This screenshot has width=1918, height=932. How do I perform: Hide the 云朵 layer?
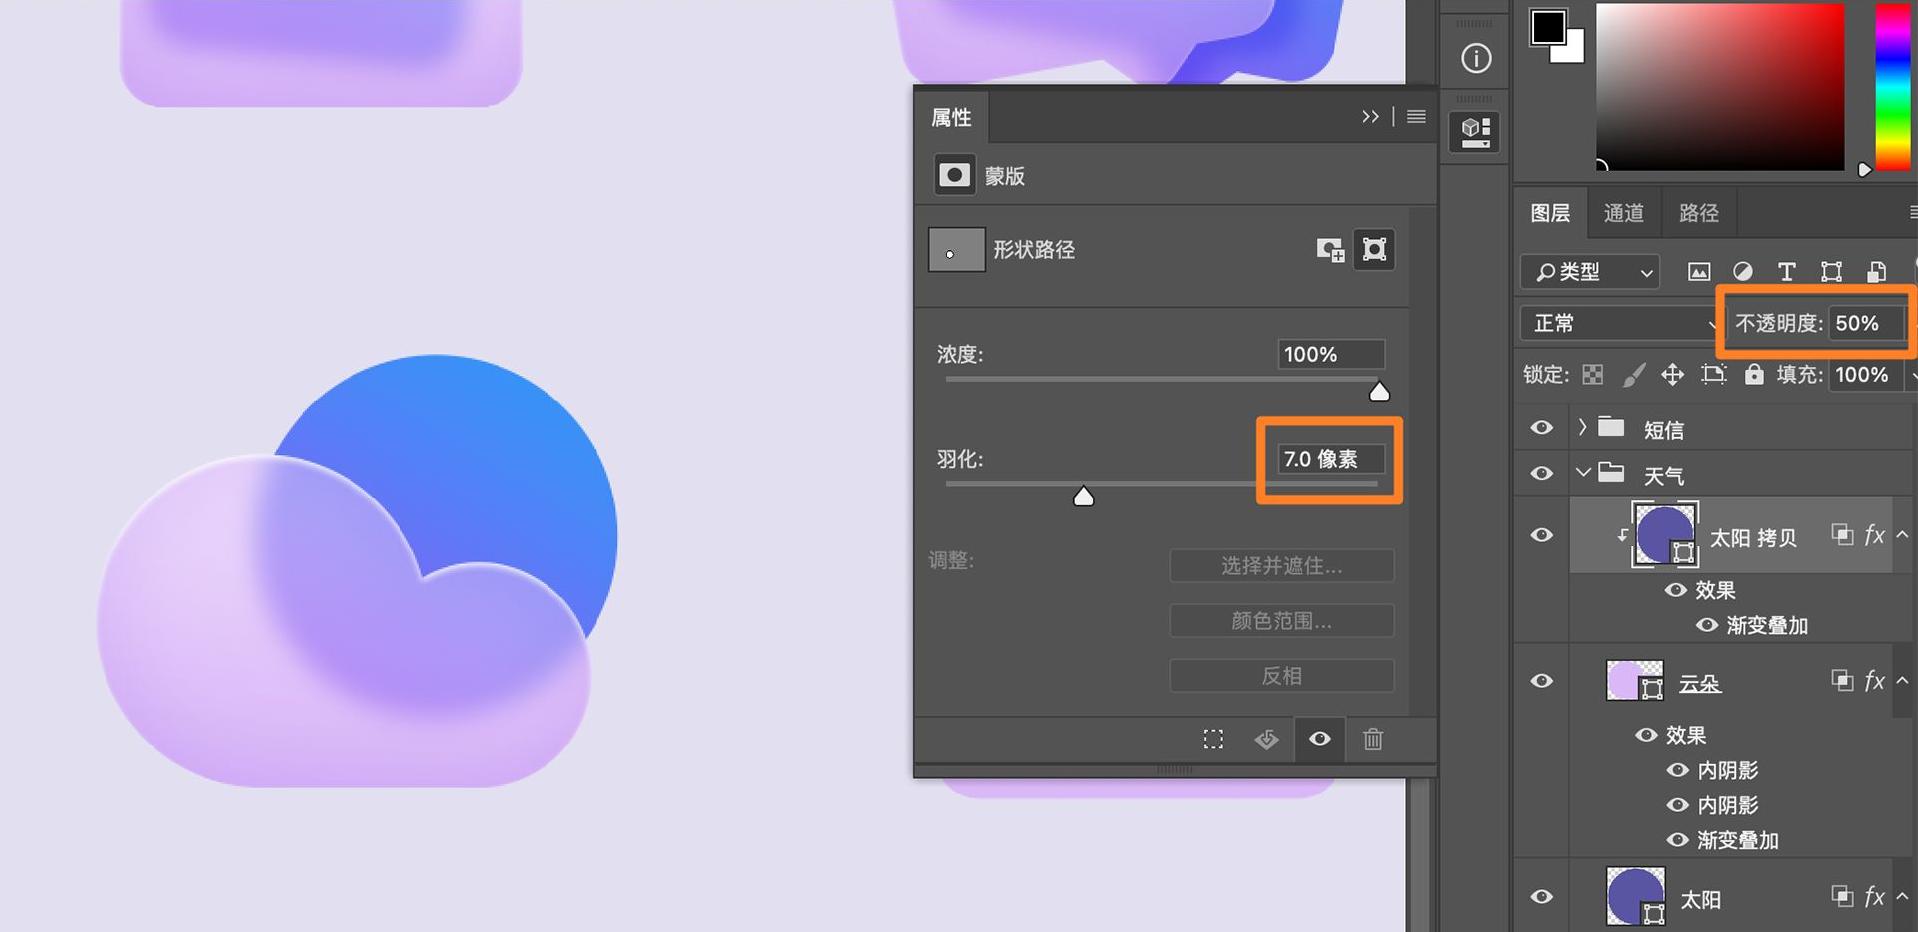pos(1541,681)
